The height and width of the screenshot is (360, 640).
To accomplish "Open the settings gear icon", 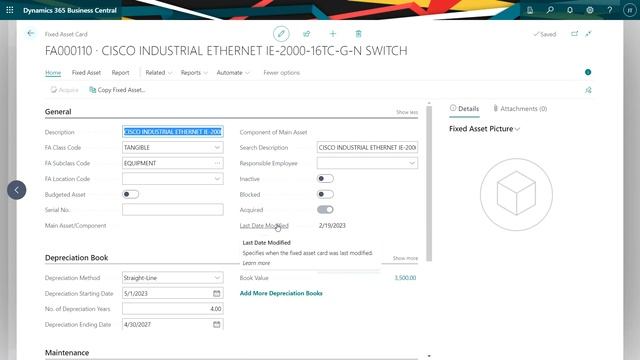I will pyautogui.click(x=590, y=10).
